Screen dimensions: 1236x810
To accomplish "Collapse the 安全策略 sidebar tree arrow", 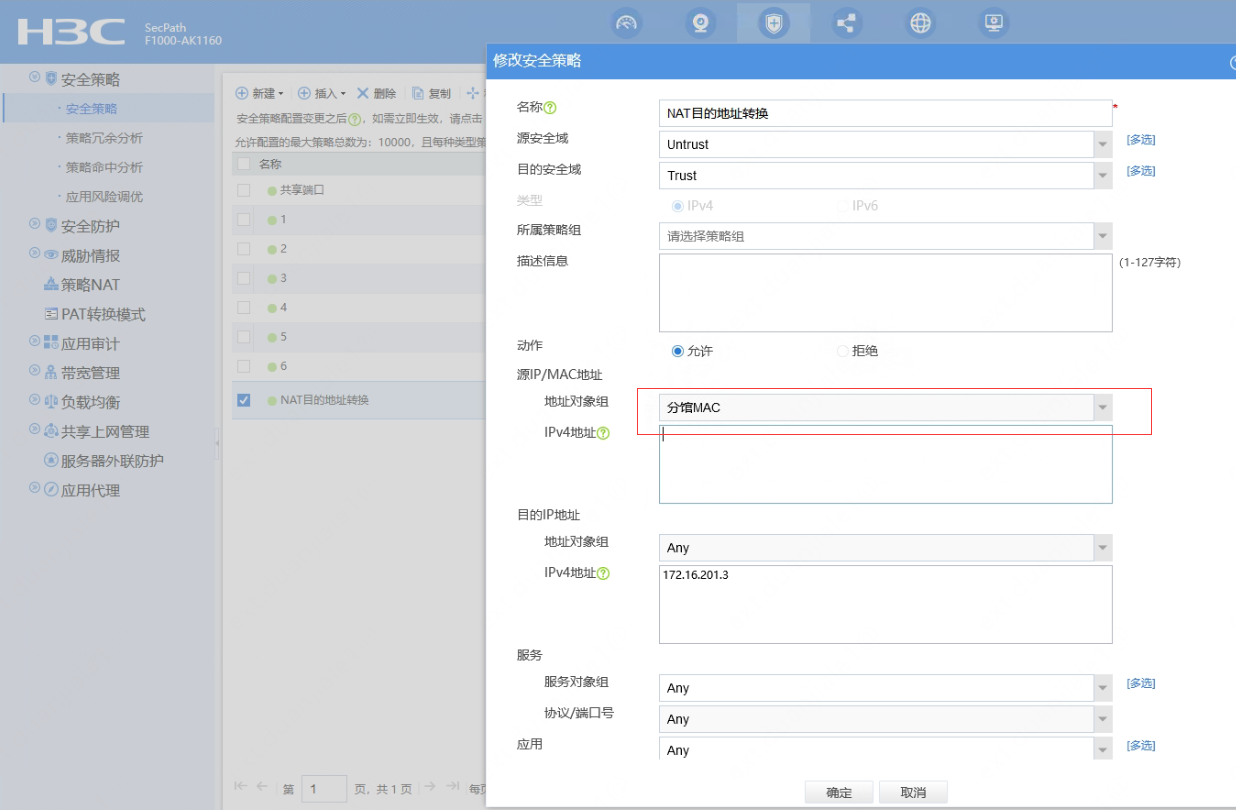I will (35, 78).
